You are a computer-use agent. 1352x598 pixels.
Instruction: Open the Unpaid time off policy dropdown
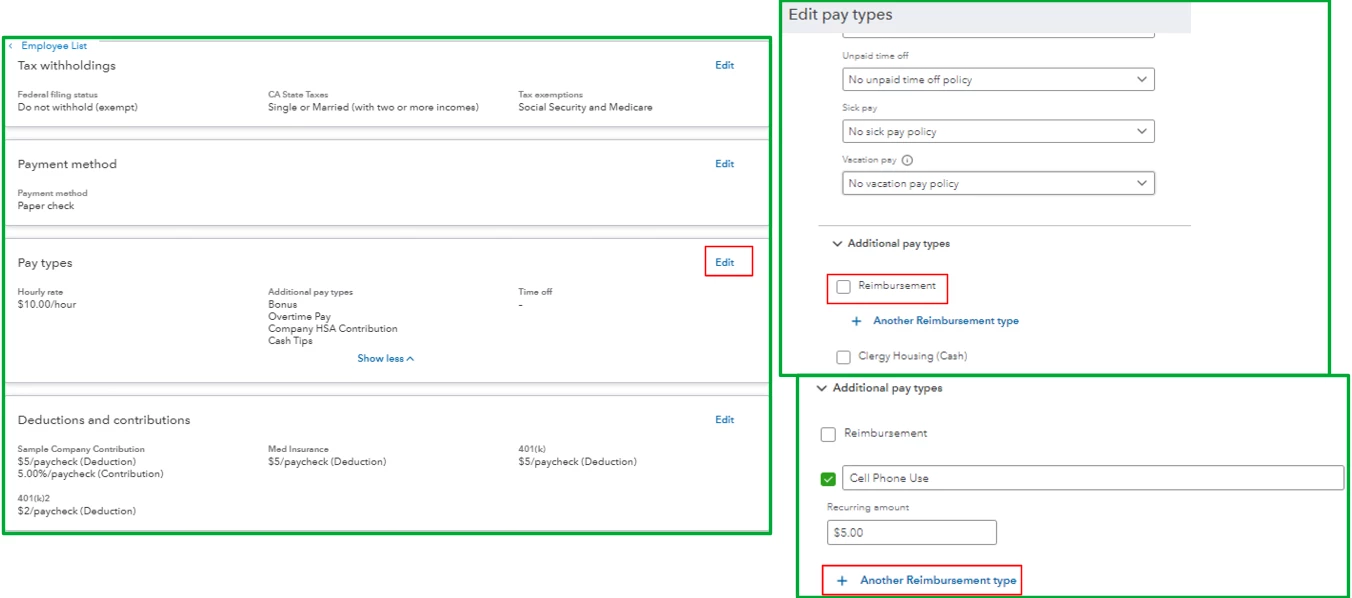(x=998, y=79)
